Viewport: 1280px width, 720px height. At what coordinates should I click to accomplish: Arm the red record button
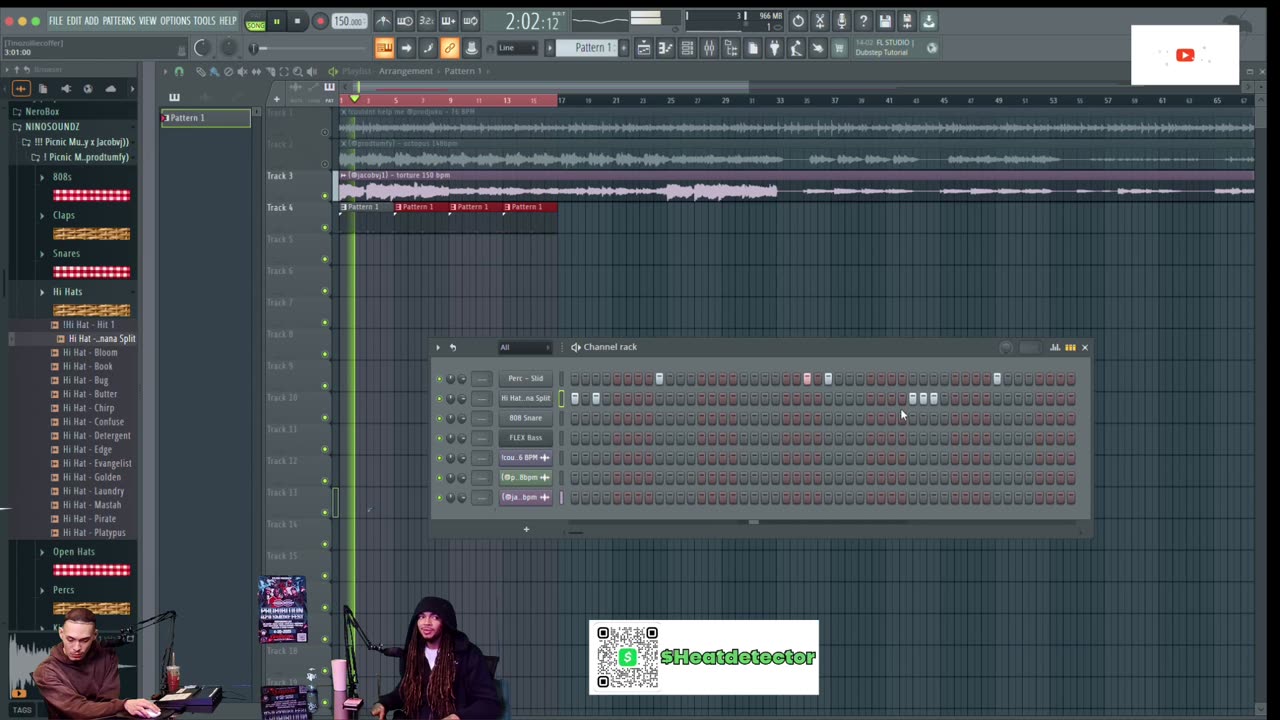pyautogui.click(x=320, y=21)
